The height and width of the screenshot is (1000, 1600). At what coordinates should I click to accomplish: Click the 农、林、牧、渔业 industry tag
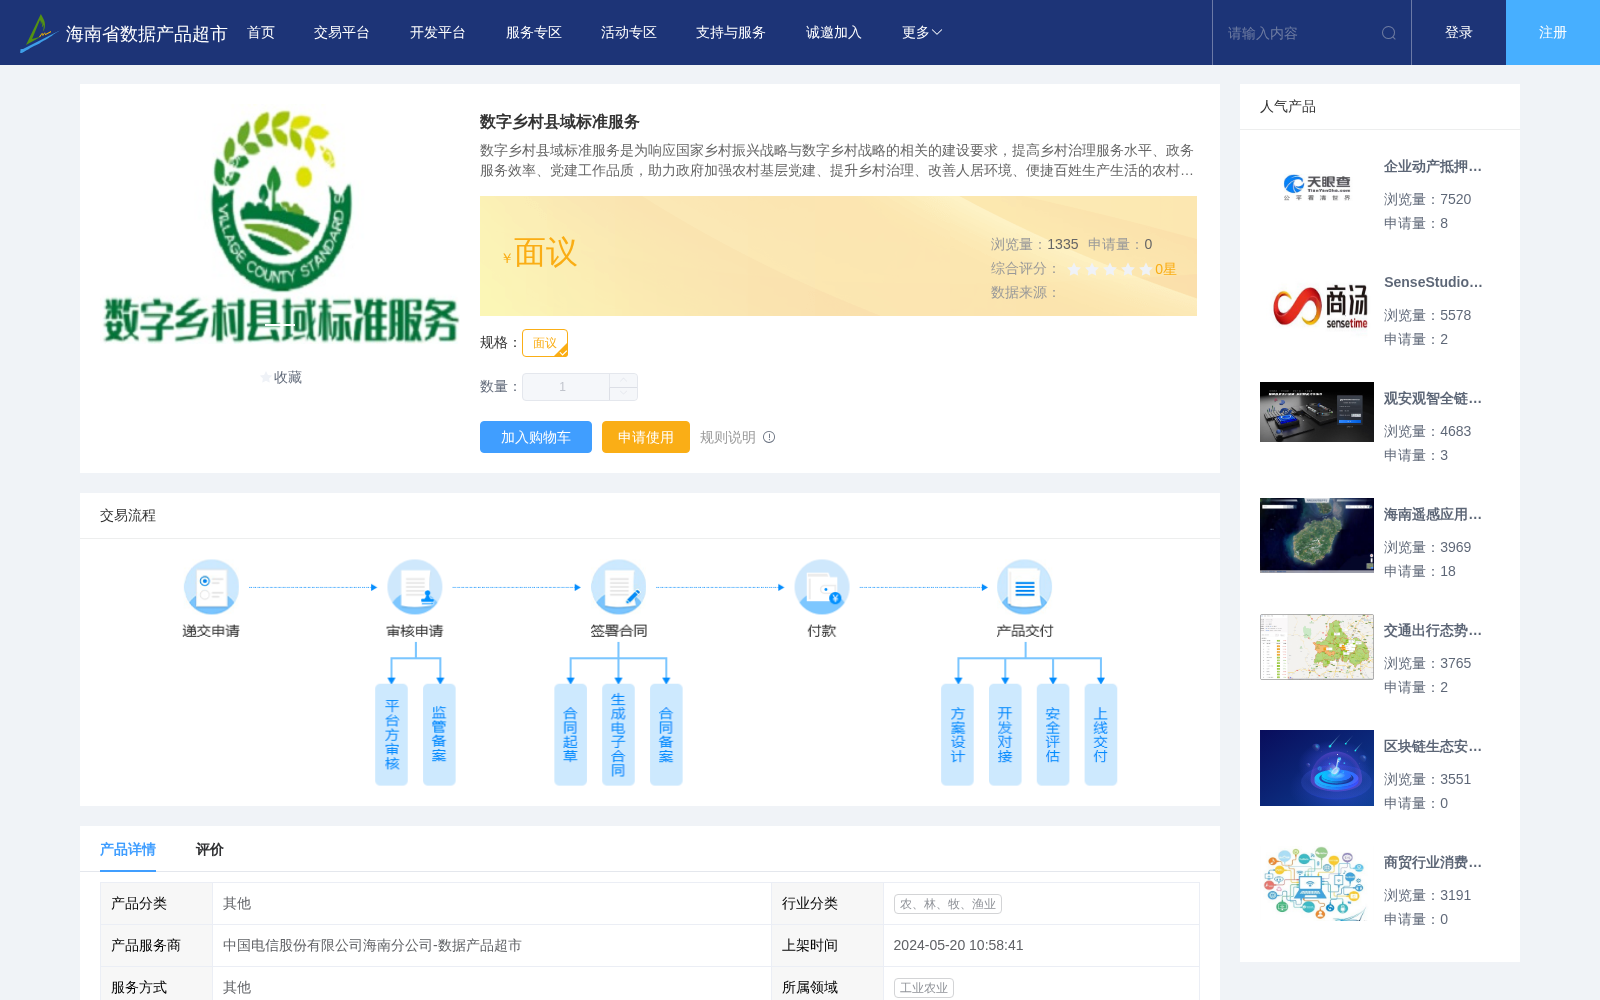click(x=948, y=904)
